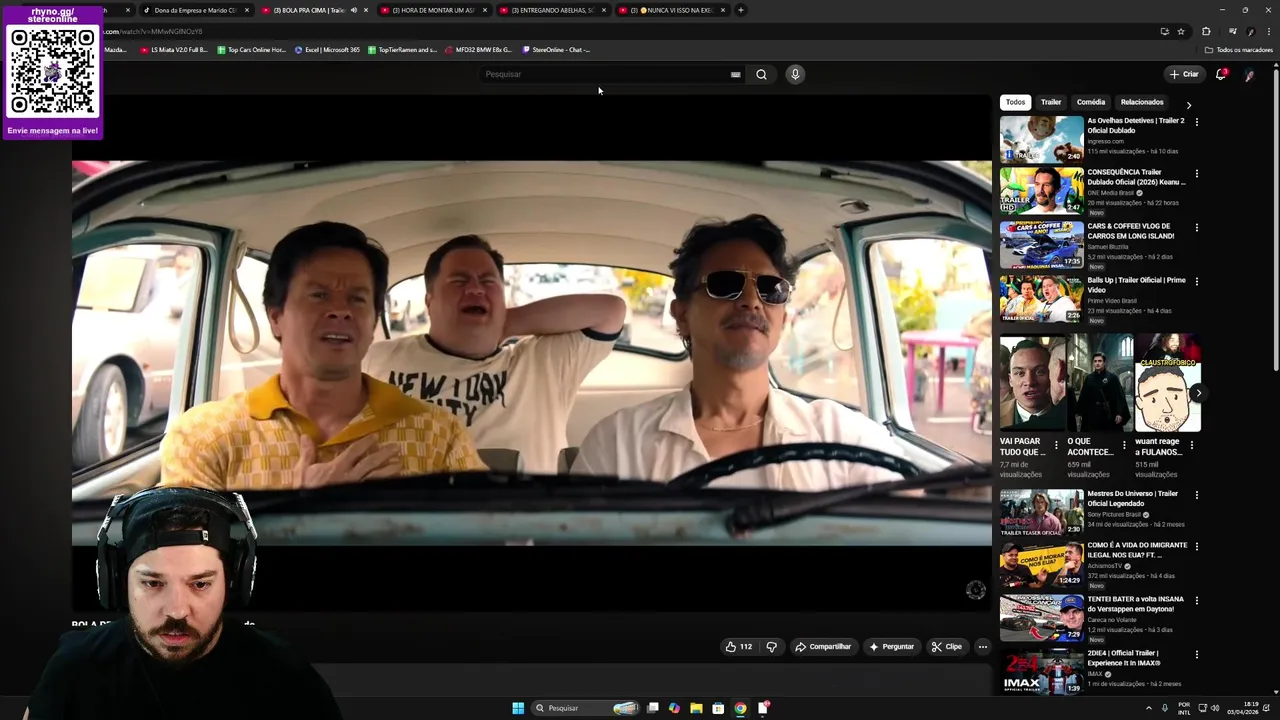Open LS Miata V2.0 Full bookmark
The width and height of the screenshot is (1280, 720).
[174, 50]
